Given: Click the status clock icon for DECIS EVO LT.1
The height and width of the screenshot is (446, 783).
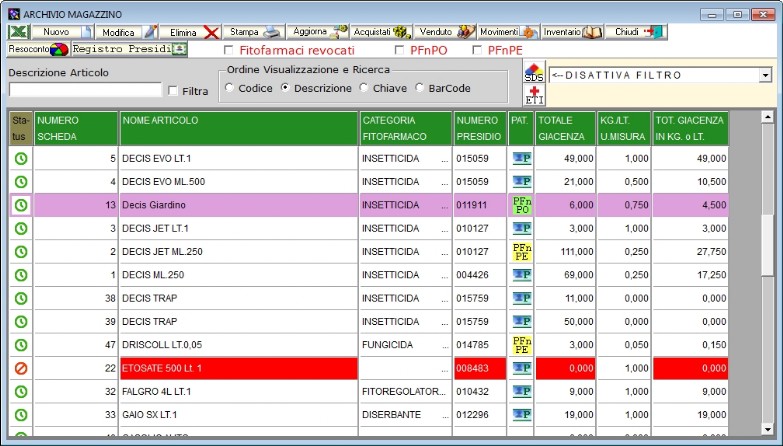Looking at the screenshot, I should click(21, 159).
